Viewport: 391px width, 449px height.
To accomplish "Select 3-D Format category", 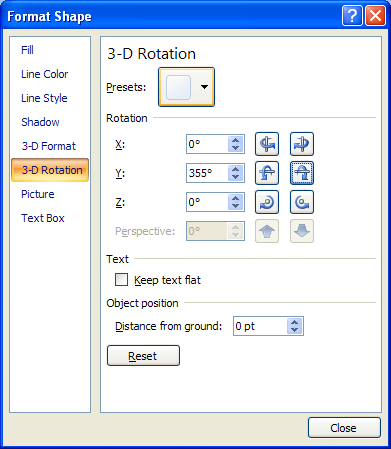I will pos(50,146).
